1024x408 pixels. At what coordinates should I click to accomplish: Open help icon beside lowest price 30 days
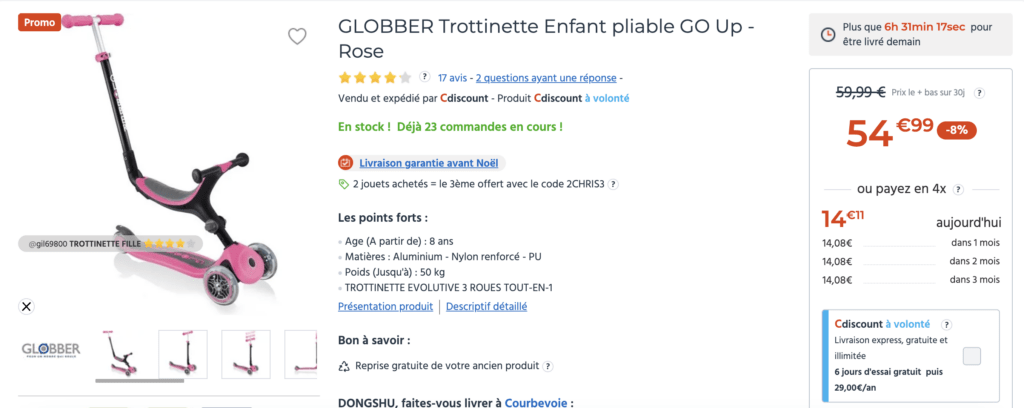tap(979, 93)
